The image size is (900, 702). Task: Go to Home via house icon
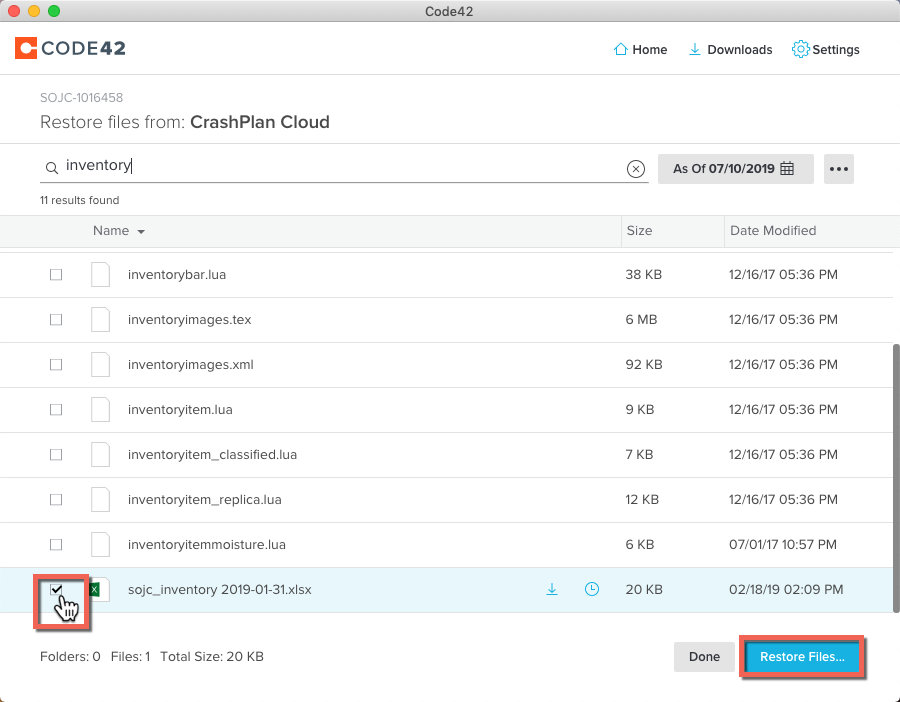point(620,49)
